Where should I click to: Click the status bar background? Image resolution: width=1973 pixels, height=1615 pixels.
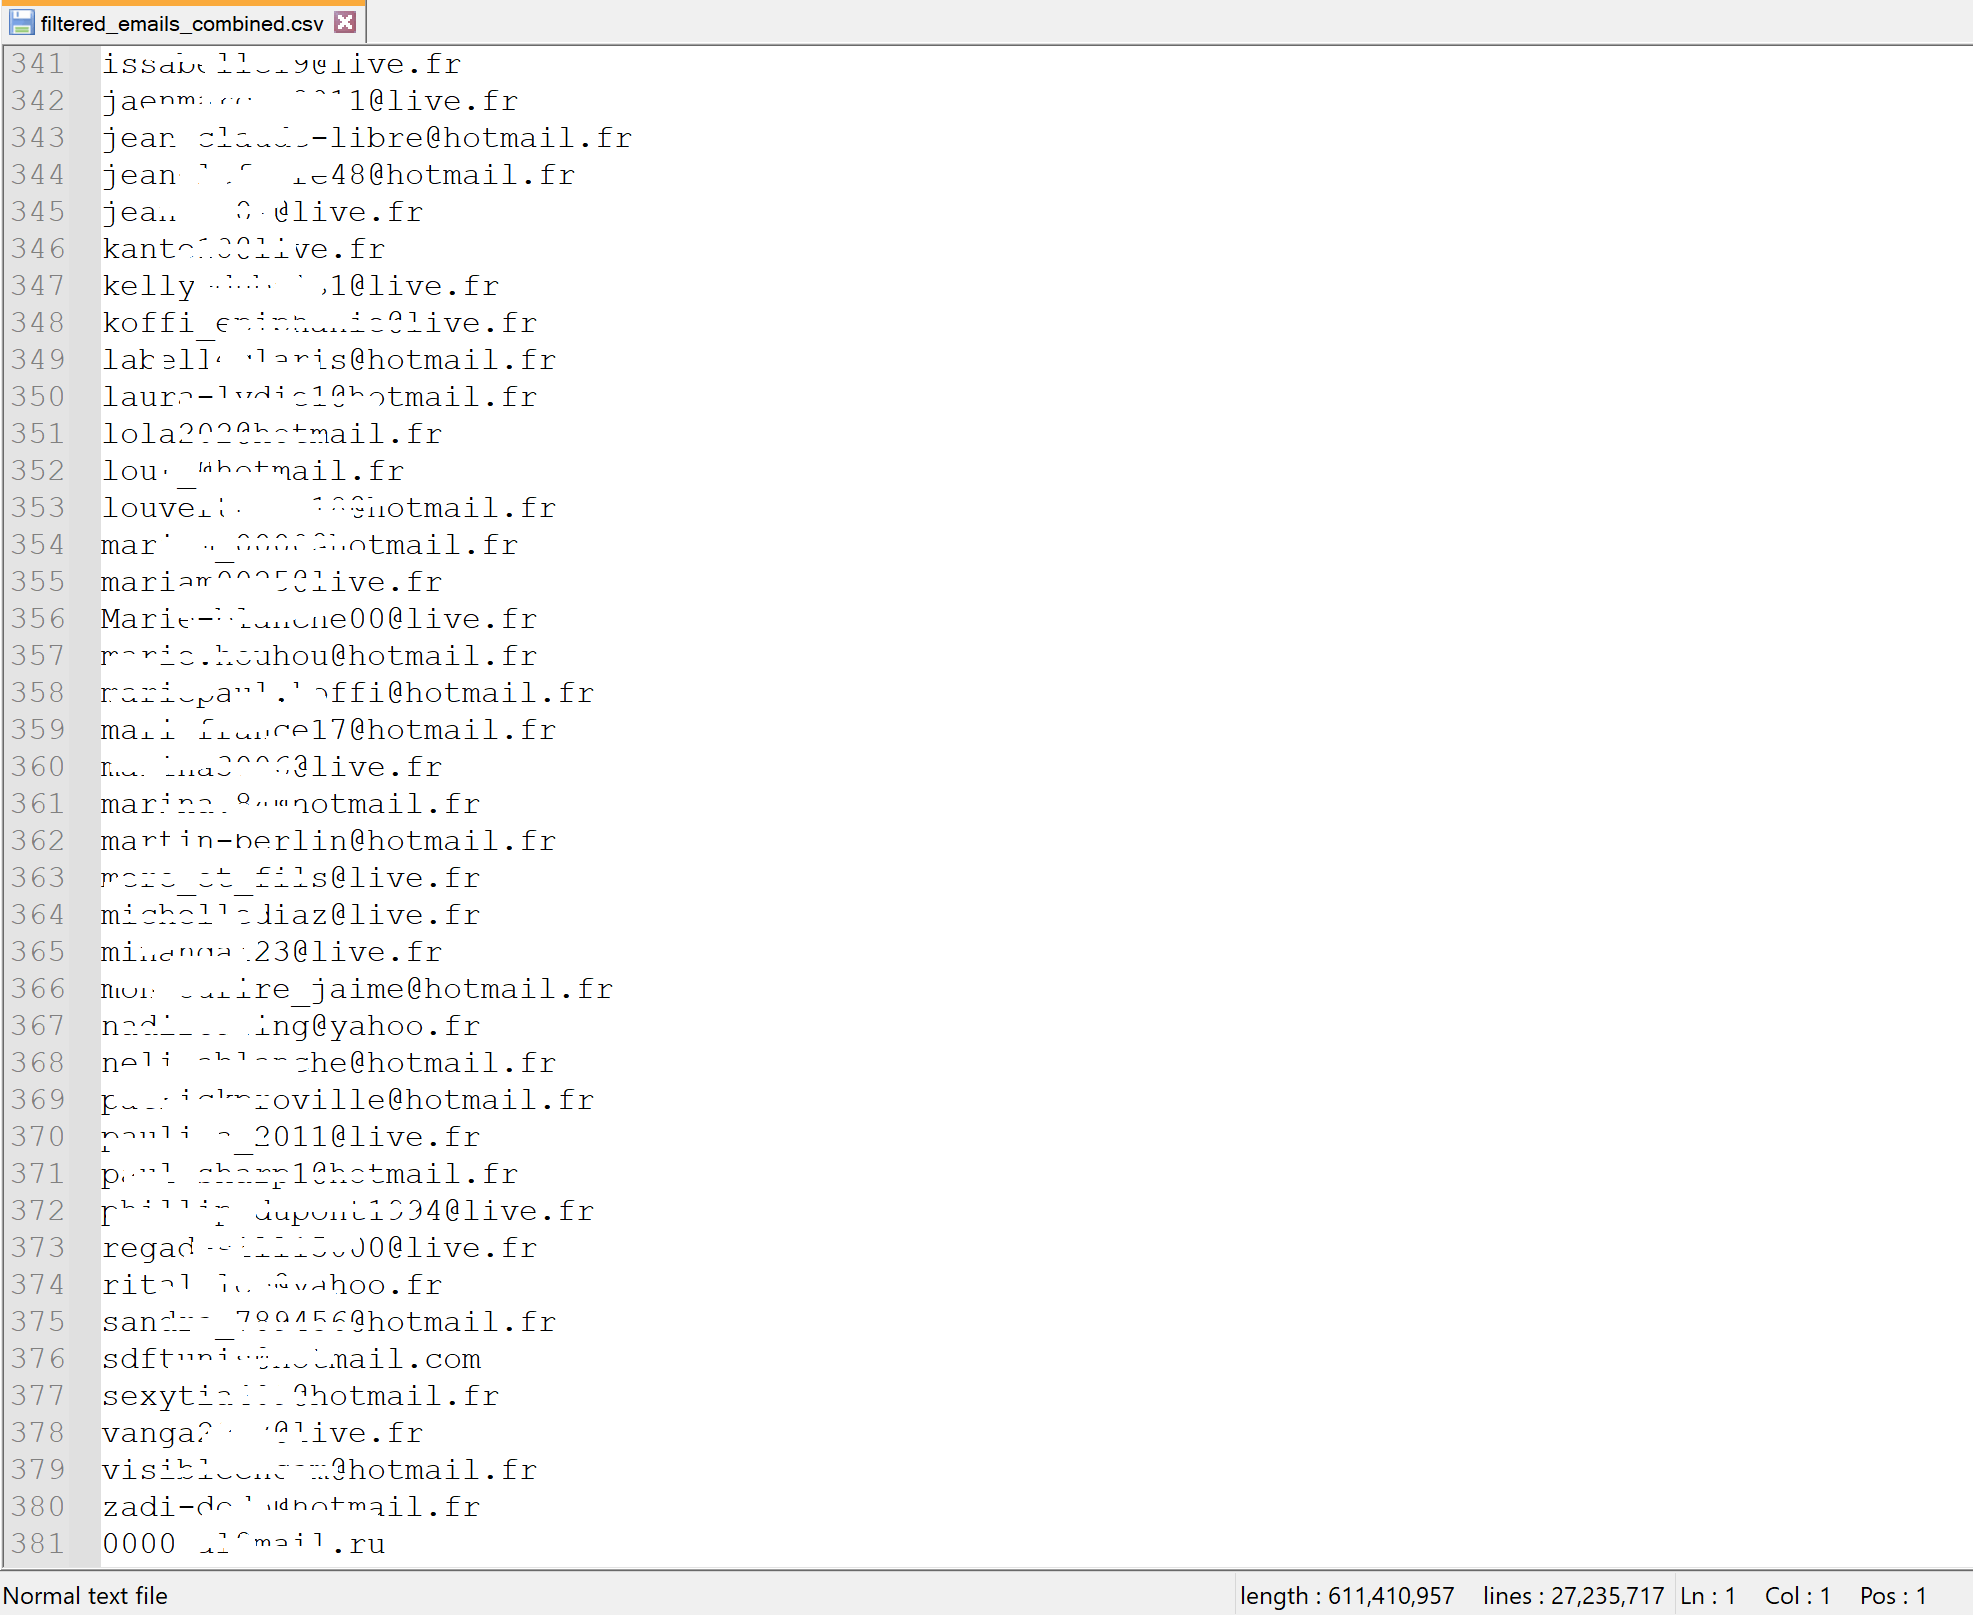[700, 1595]
